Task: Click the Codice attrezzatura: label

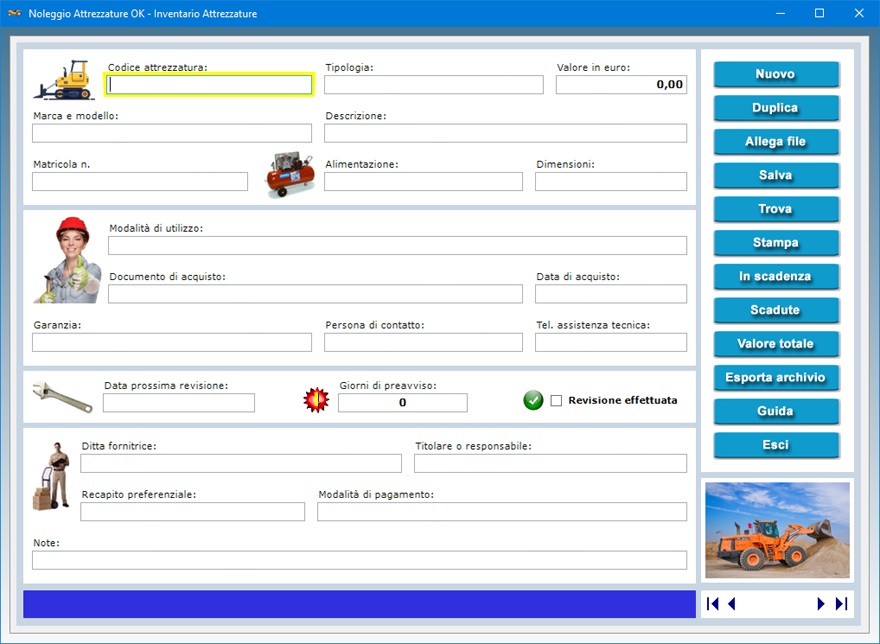Action: pos(158,67)
